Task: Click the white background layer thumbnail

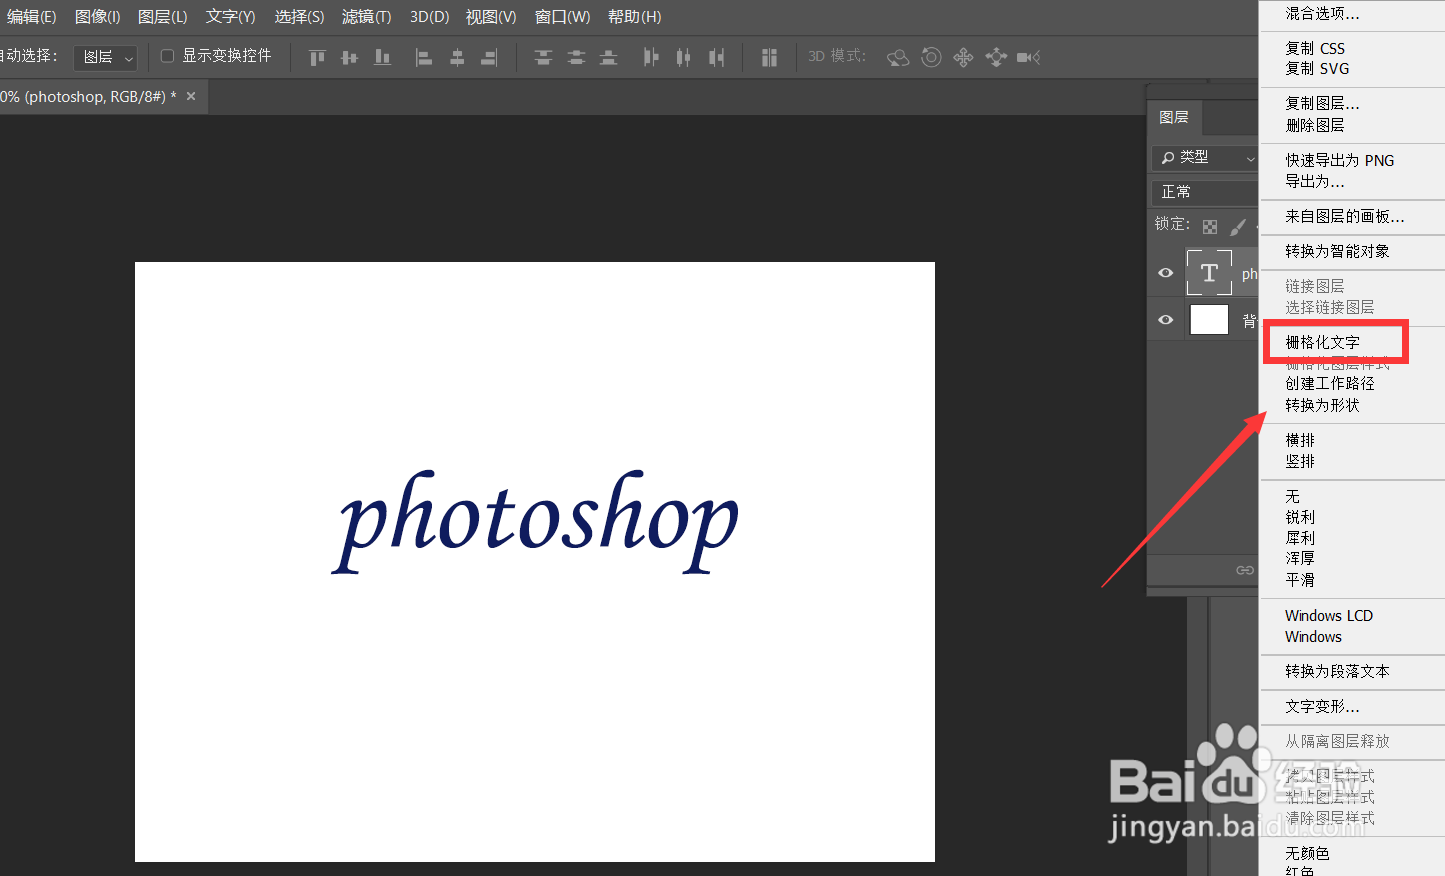Action: click(1209, 320)
